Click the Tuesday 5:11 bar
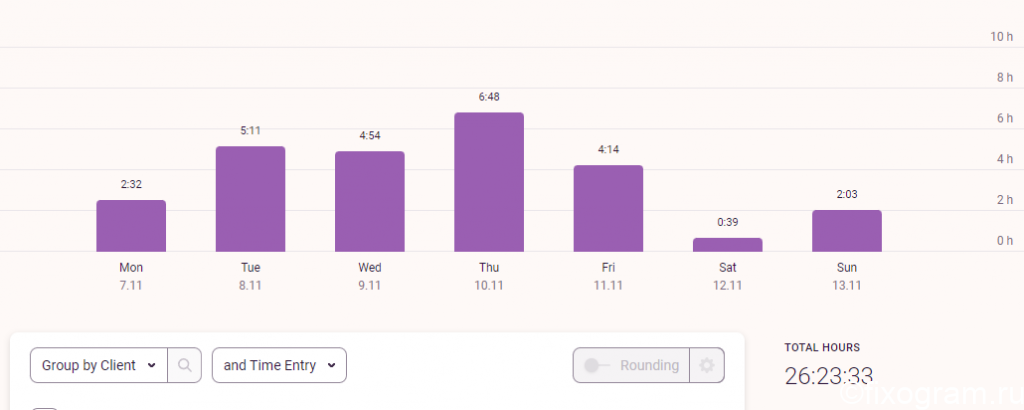The image size is (1024, 410). click(x=250, y=199)
